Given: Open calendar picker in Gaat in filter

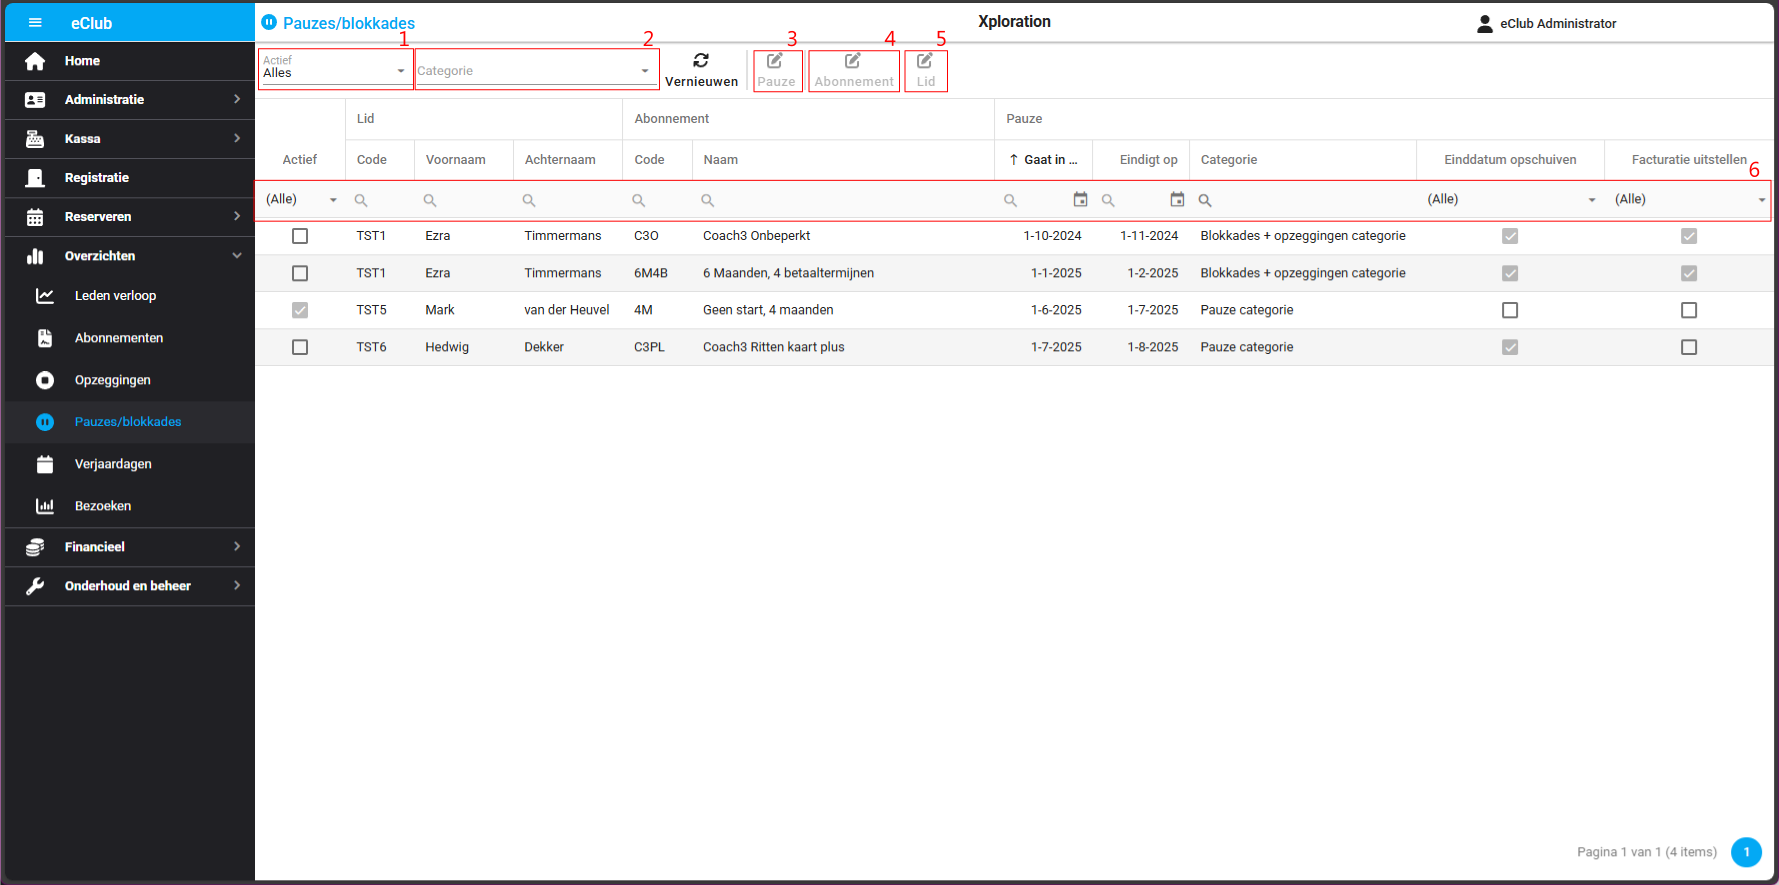Looking at the screenshot, I should coord(1080,200).
